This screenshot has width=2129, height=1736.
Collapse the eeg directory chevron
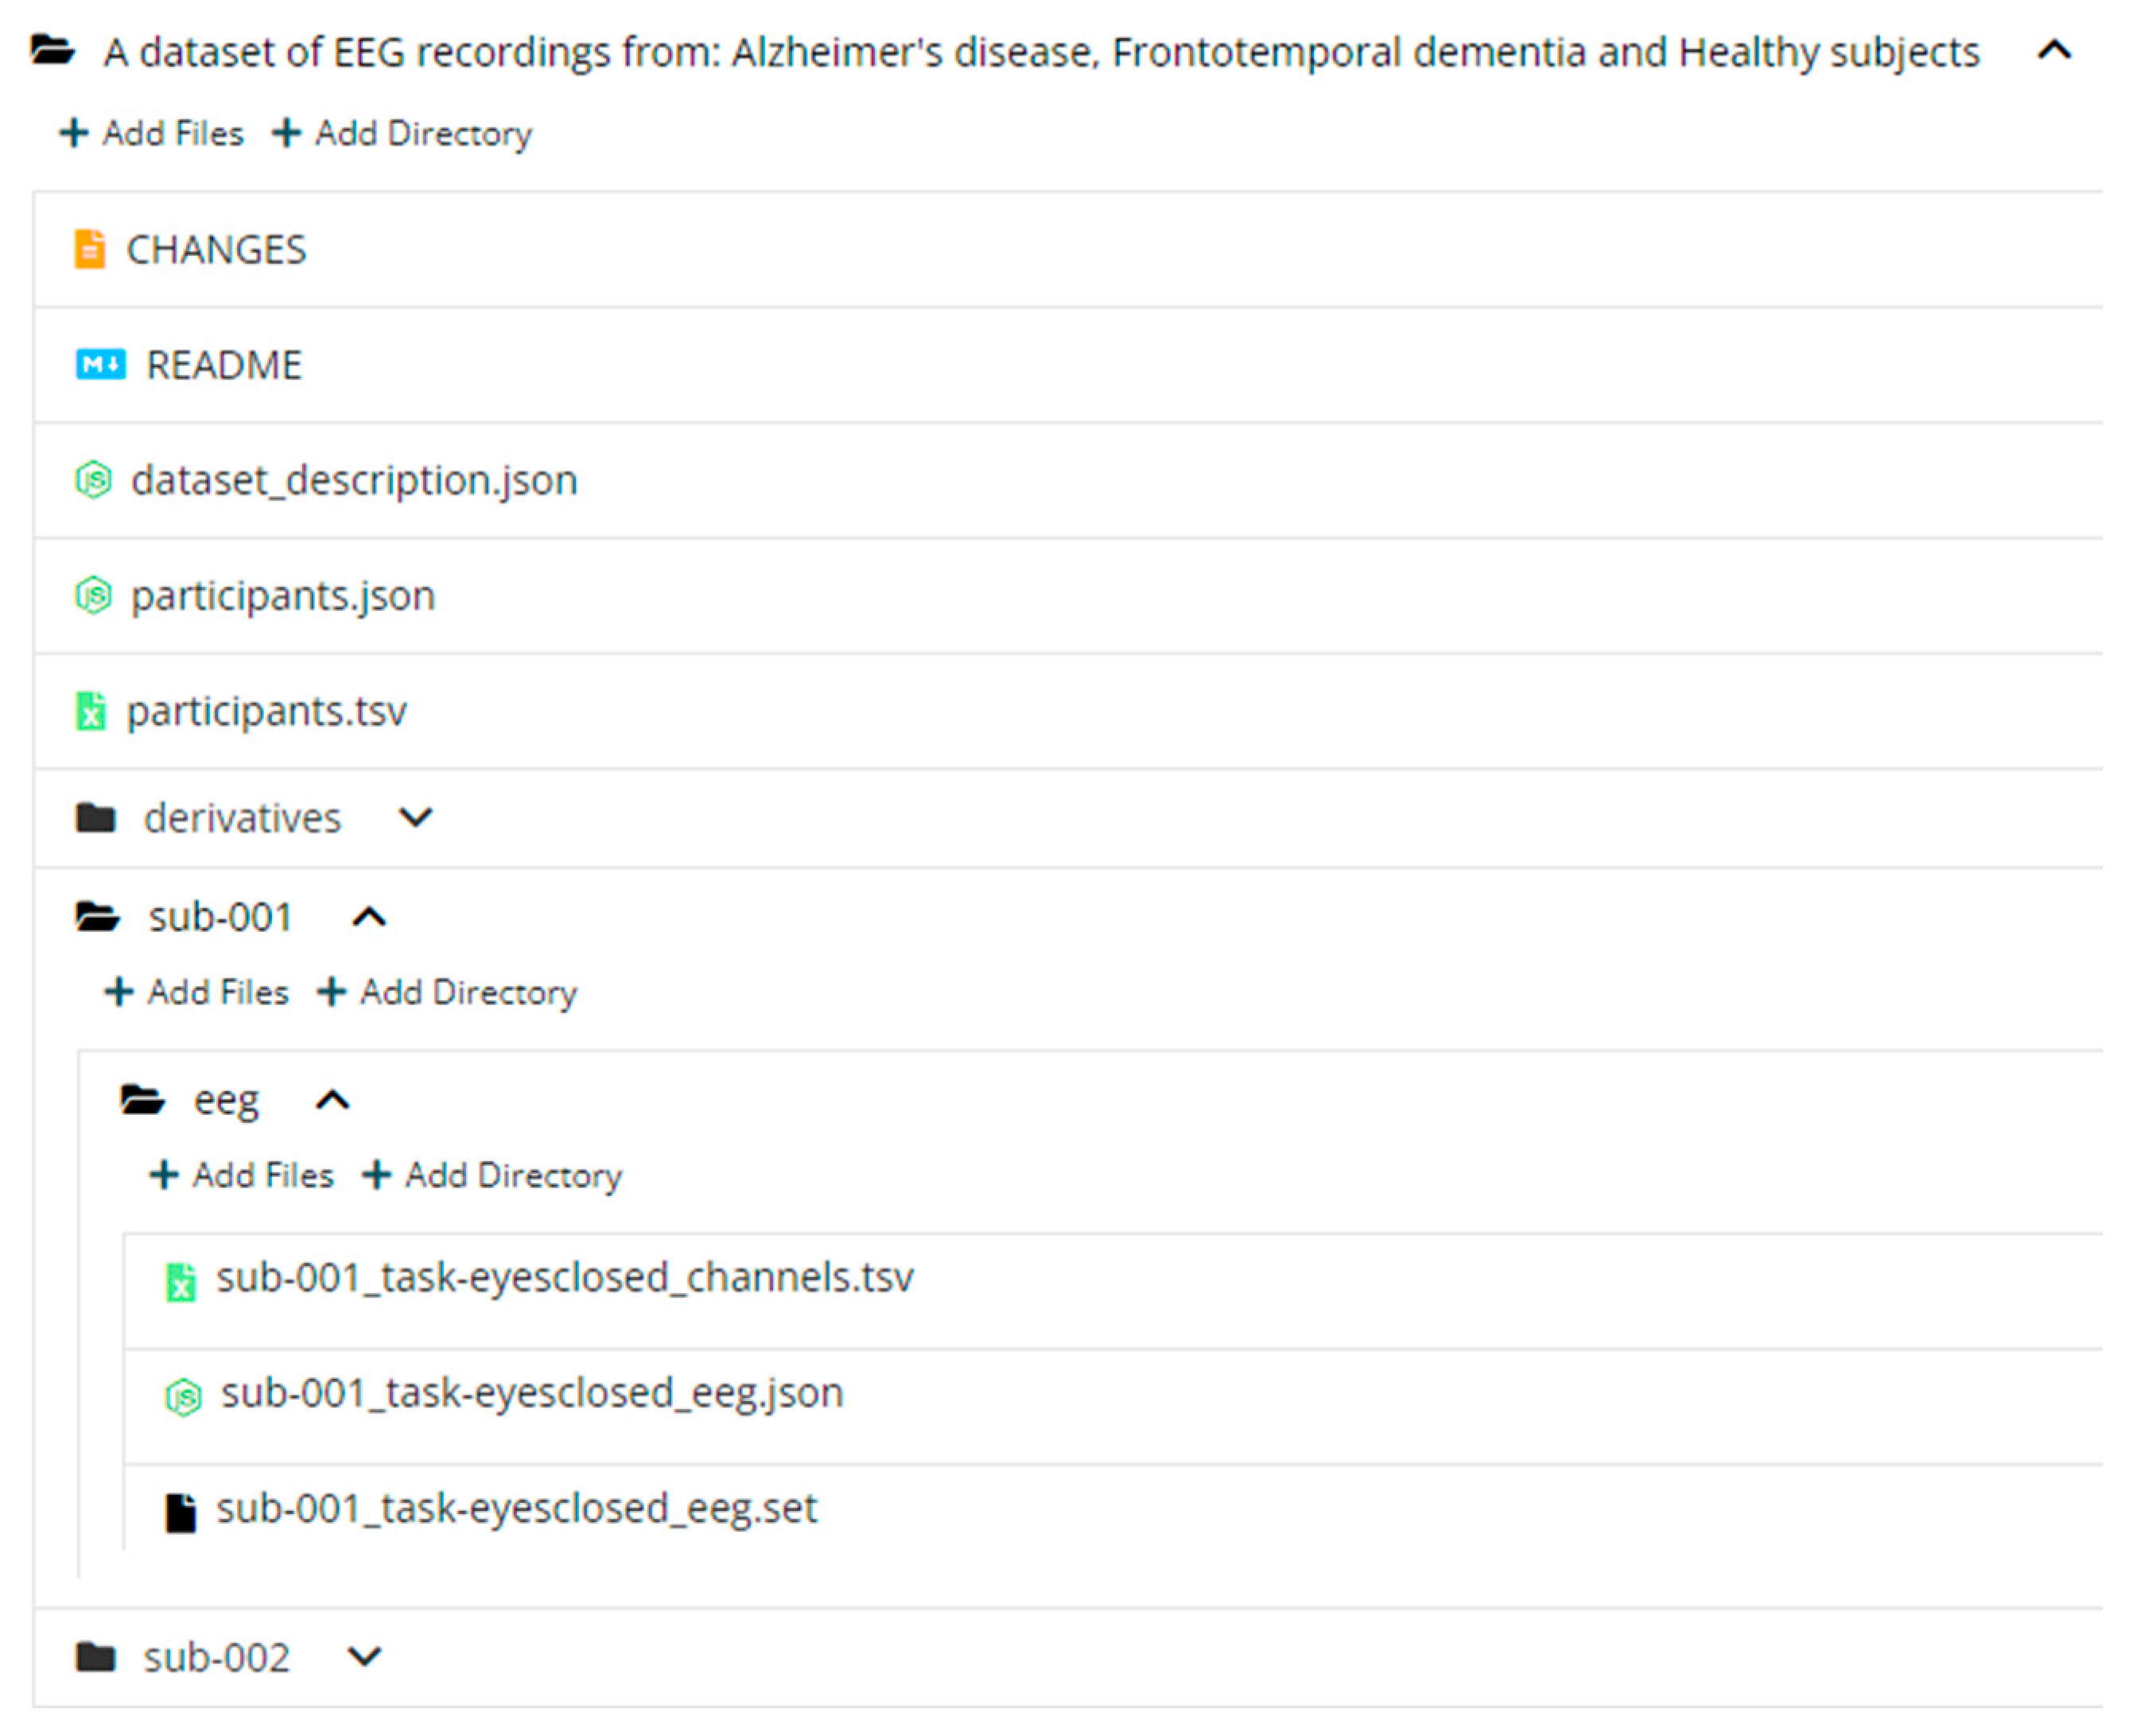(x=333, y=1100)
